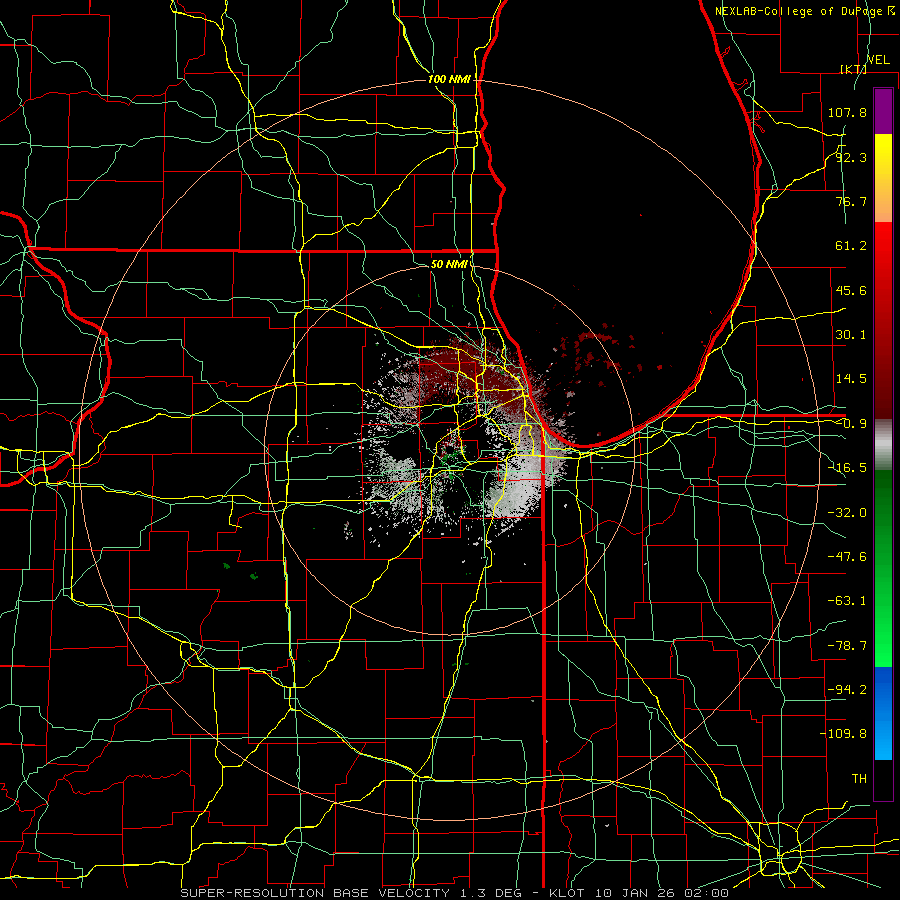Viewport: 900px width, 900px height.
Task: Click the 14.5 legend value
Action: coord(851,379)
